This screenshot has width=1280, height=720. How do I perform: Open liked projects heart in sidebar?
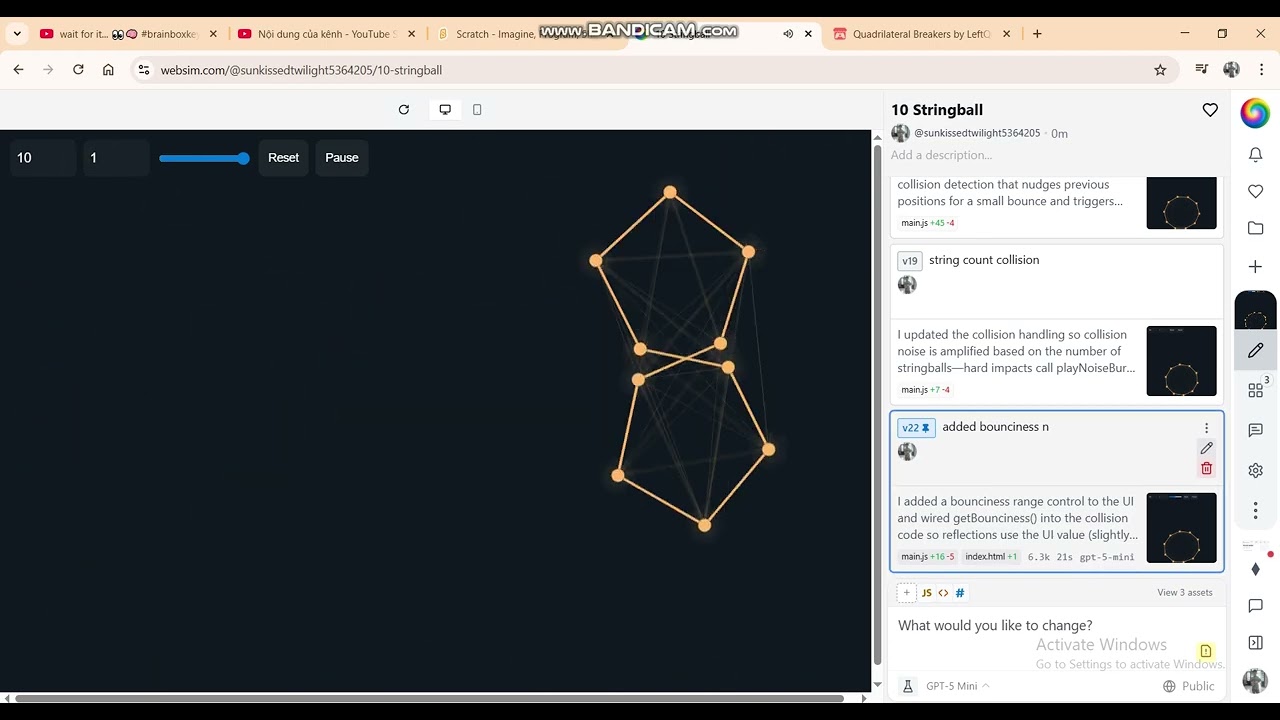(1256, 191)
